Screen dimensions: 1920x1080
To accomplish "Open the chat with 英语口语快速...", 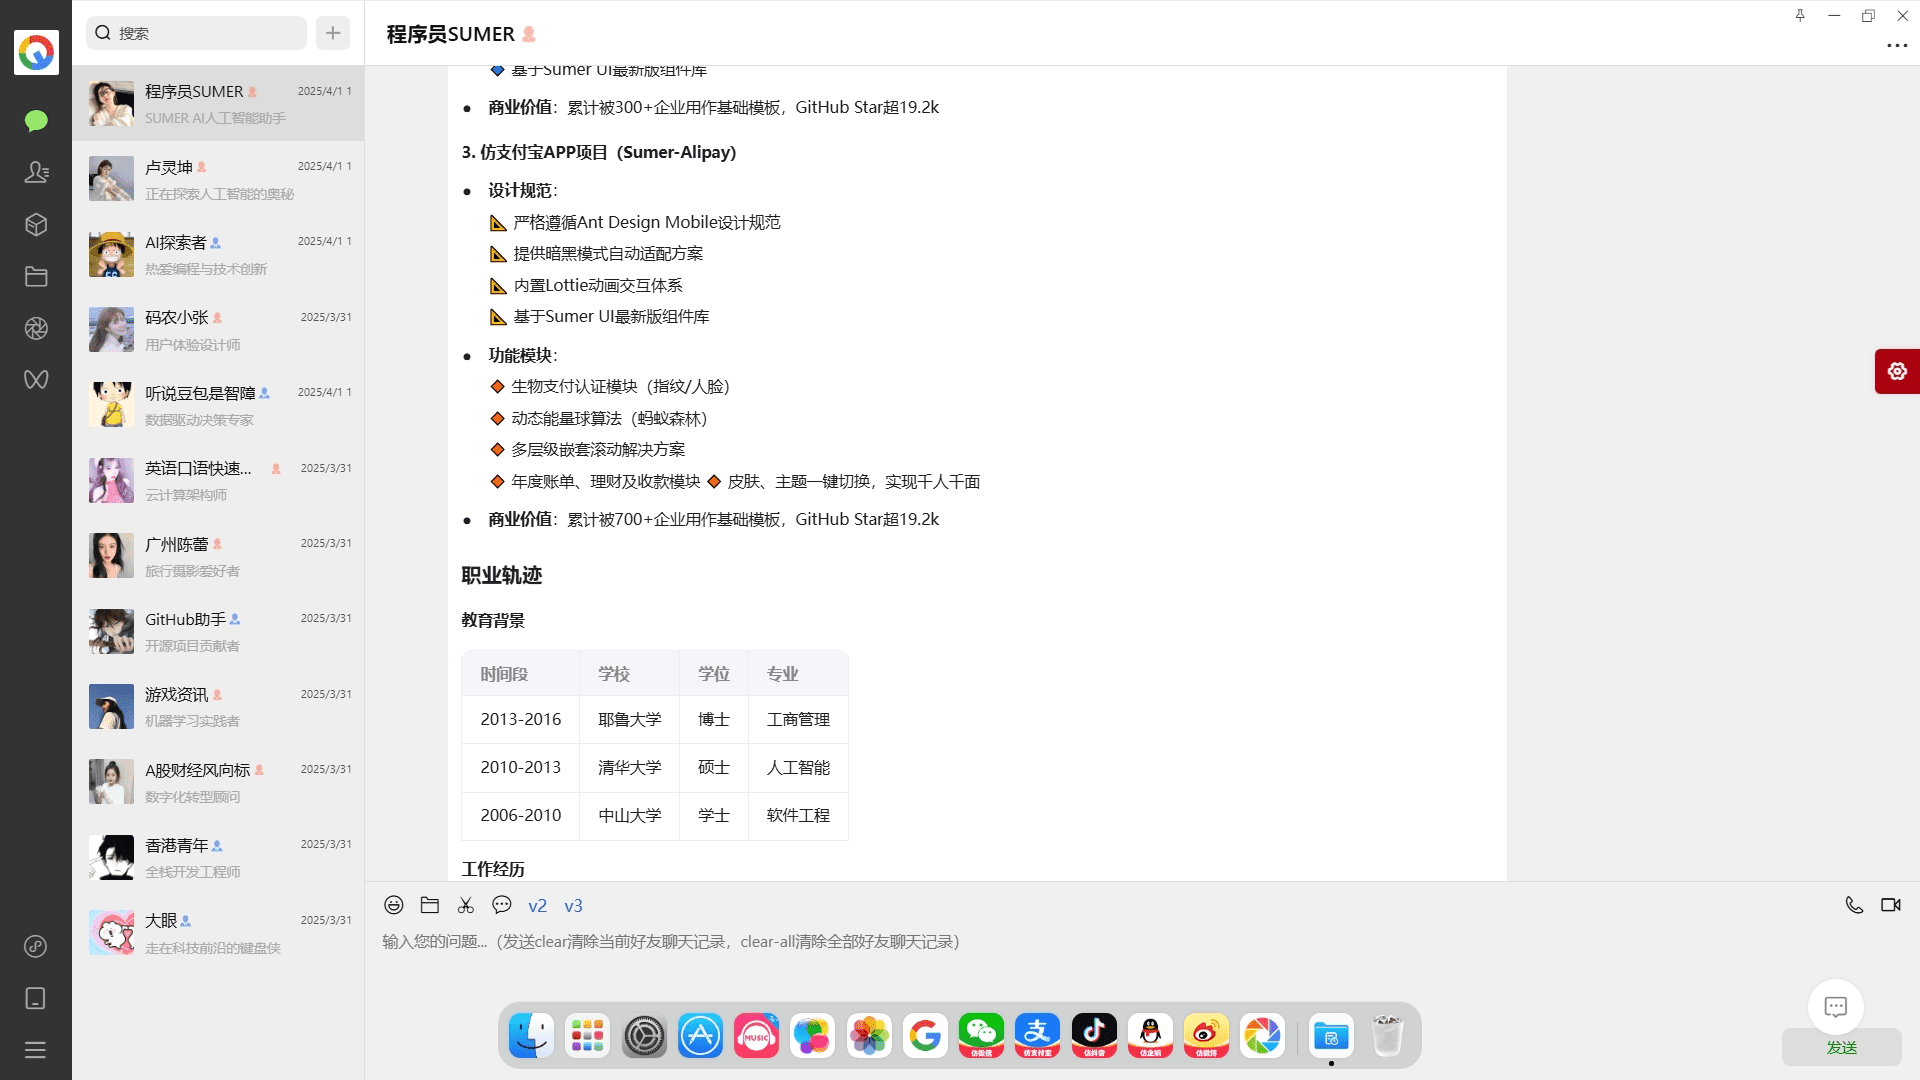I will [218, 481].
